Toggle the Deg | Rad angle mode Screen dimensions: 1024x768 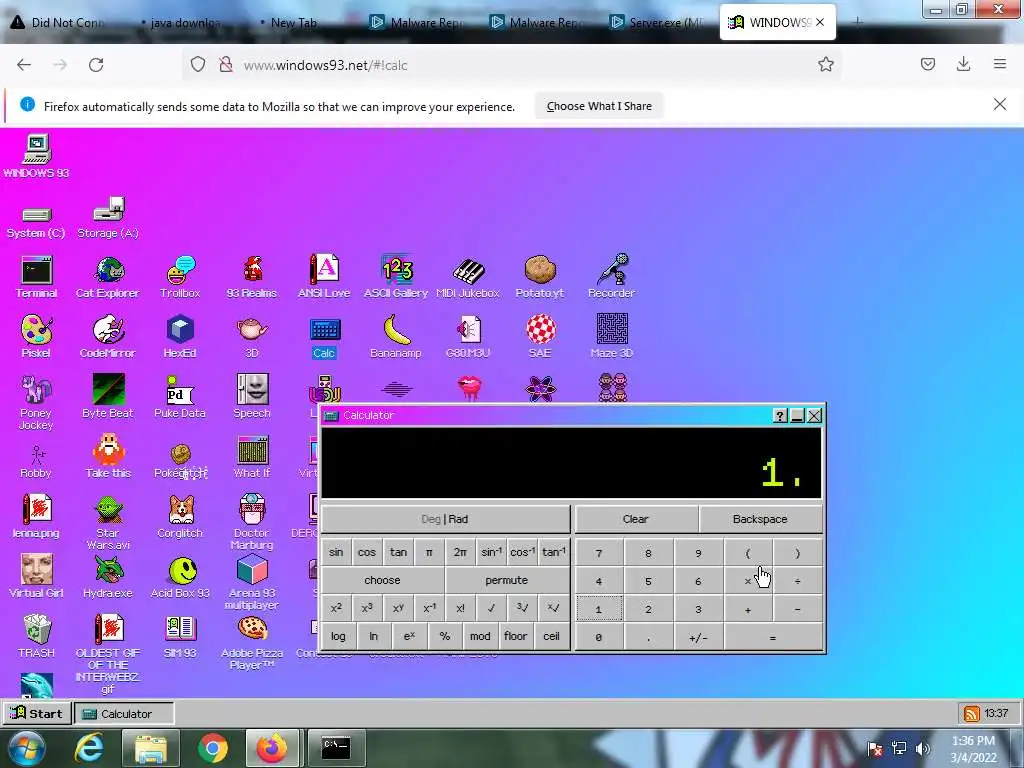click(x=445, y=519)
